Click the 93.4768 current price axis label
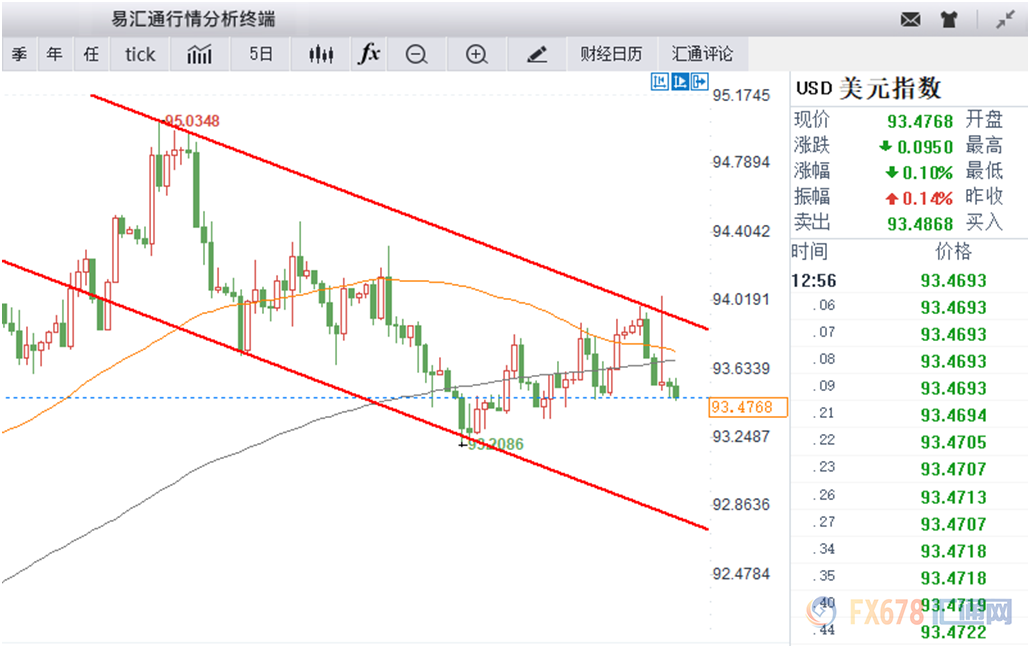This screenshot has width=1030, height=648. coord(748,407)
